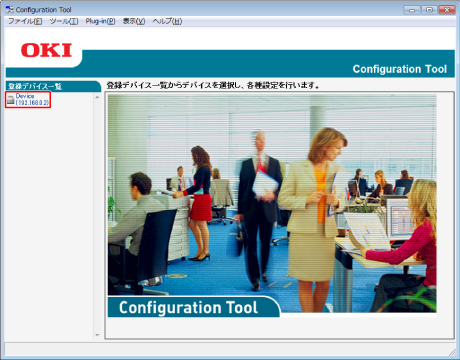Click the 登録デバイス一覧 panel header
The height and width of the screenshot is (360, 460).
pos(53,86)
